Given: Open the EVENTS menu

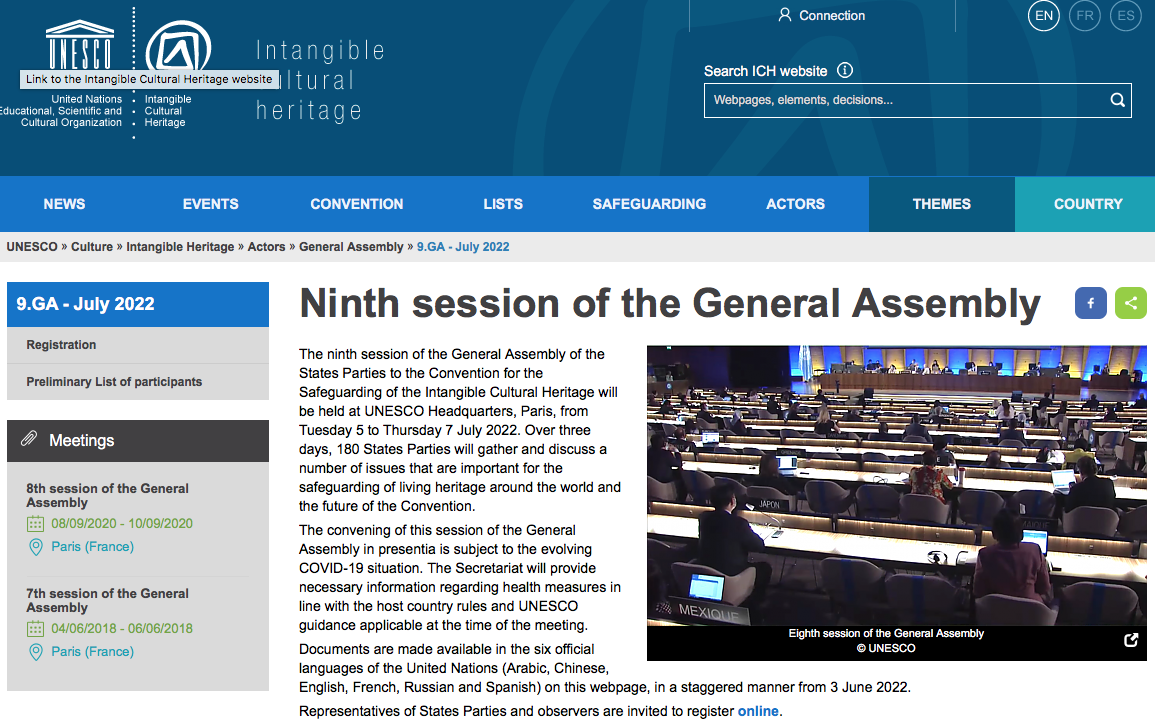Looking at the screenshot, I should pos(211,204).
